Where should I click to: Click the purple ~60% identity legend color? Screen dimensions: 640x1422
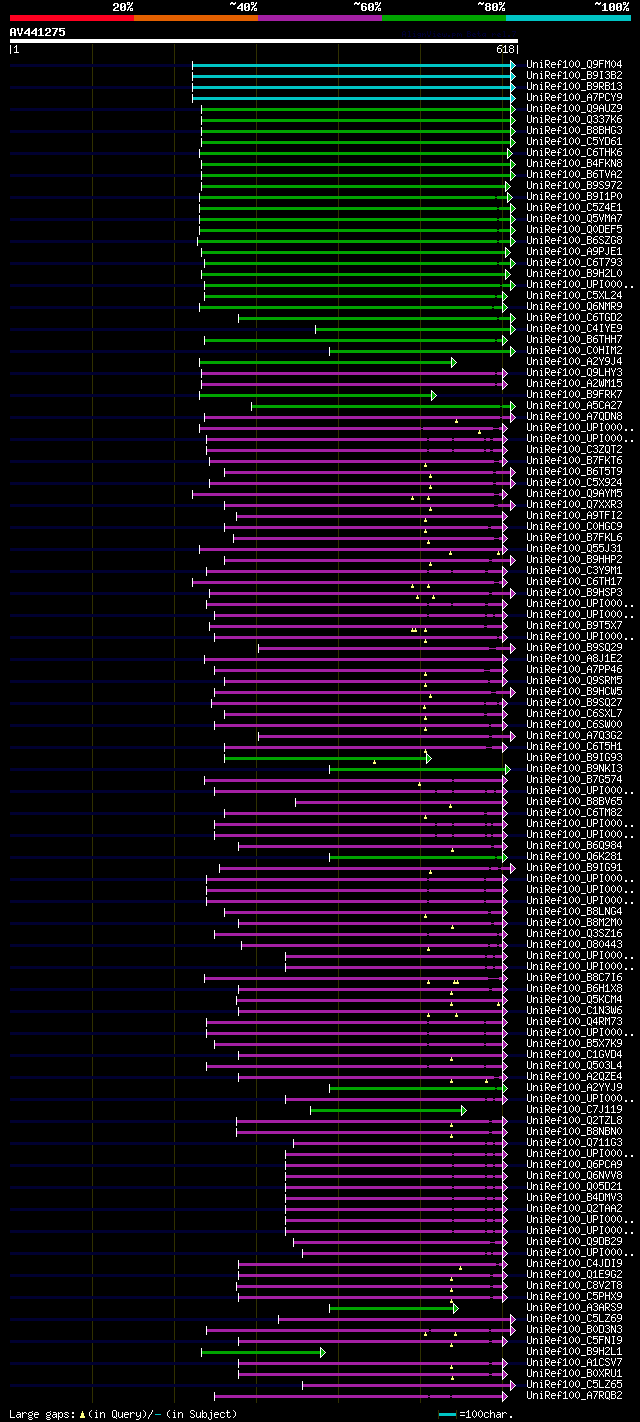(320, 18)
